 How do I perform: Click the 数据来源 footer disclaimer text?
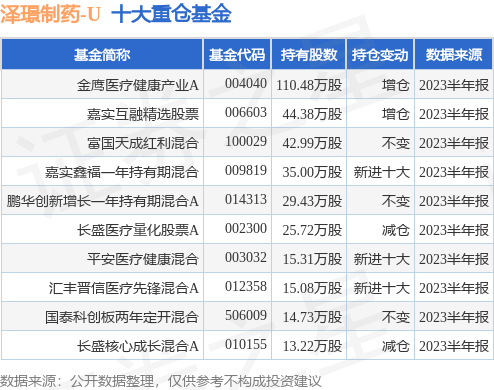(161, 381)
